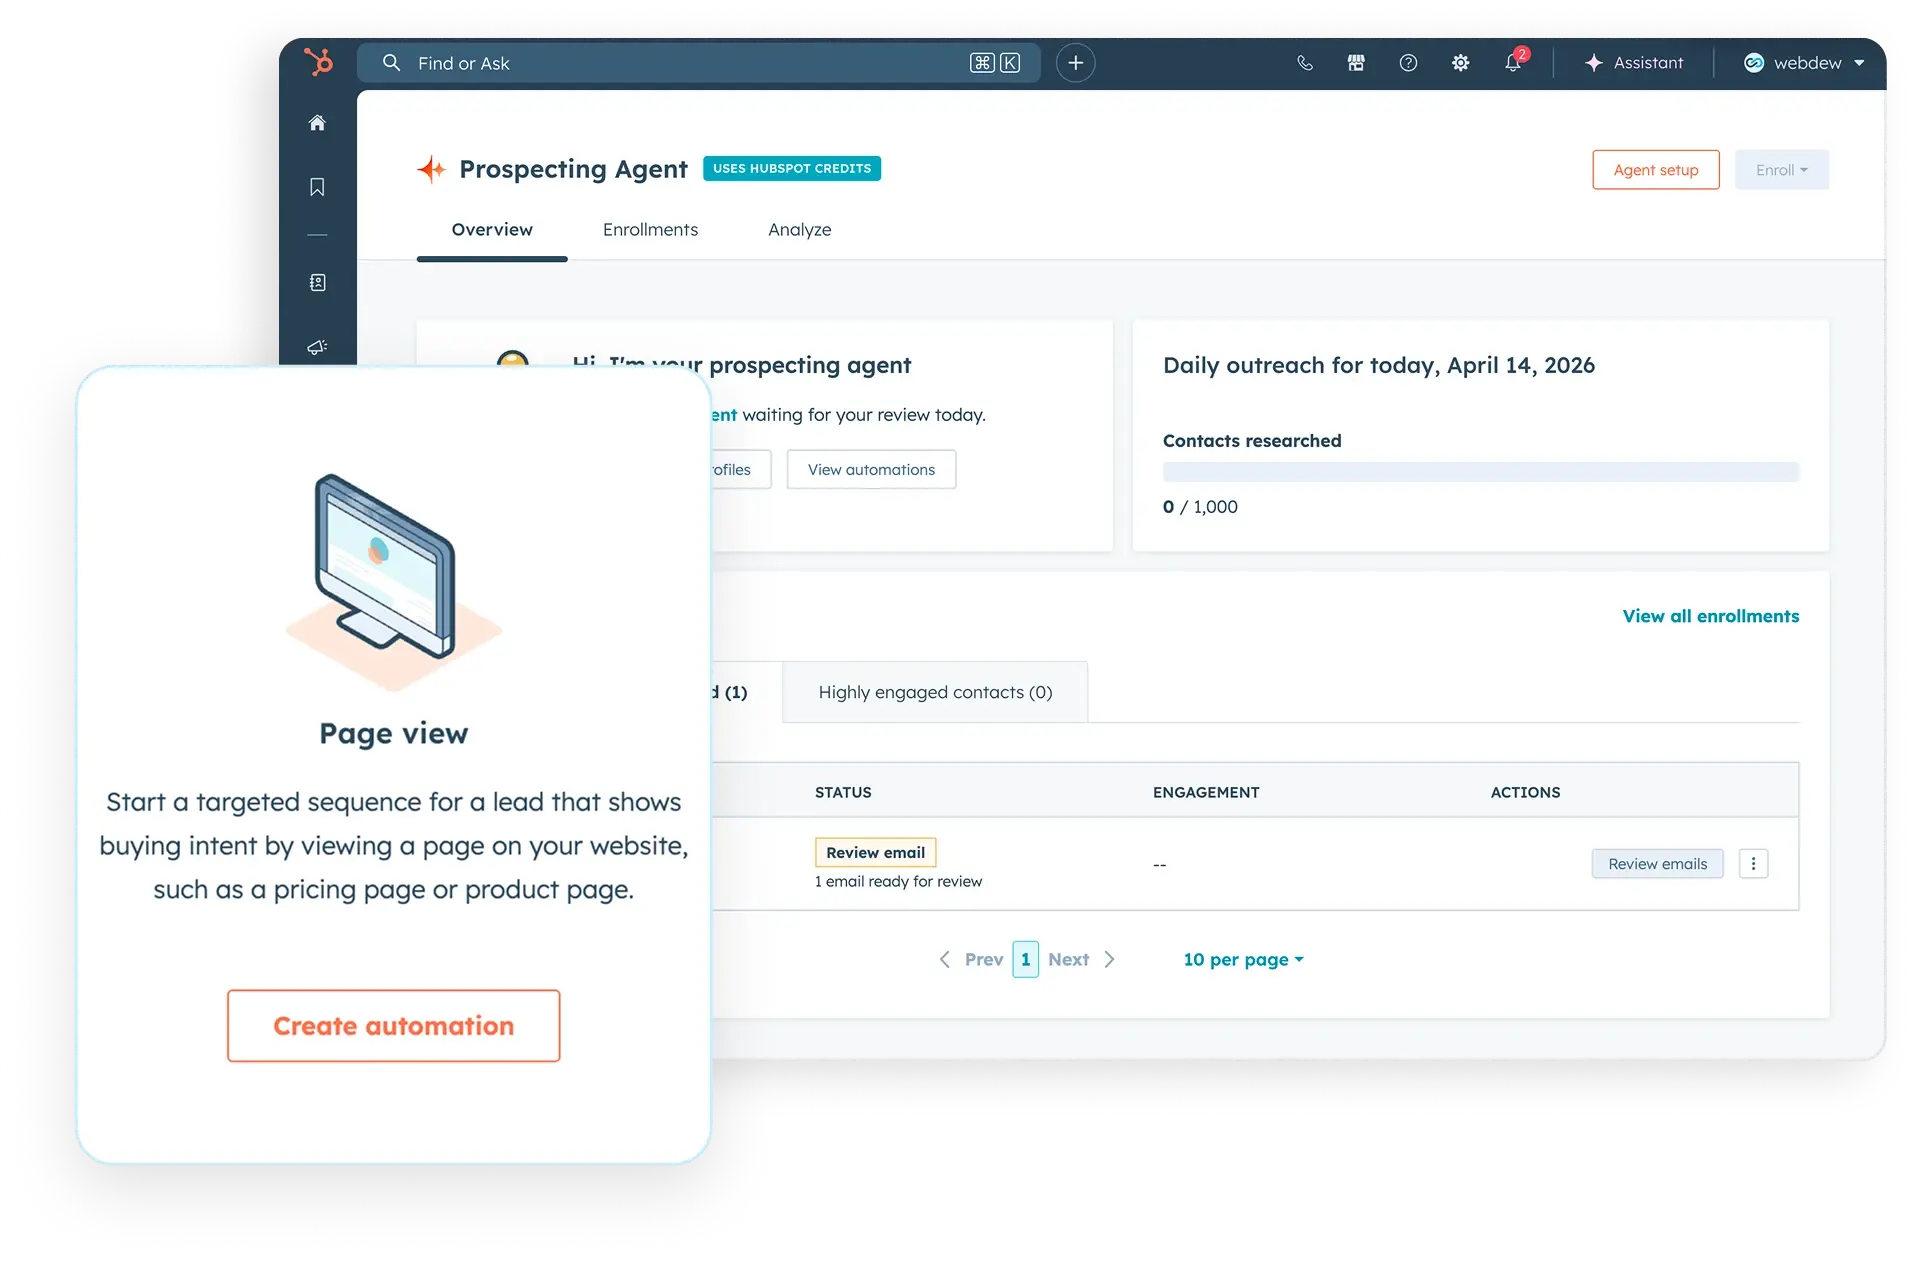Click the Find or Ask search field
1916x1262 pixels.
698,63
